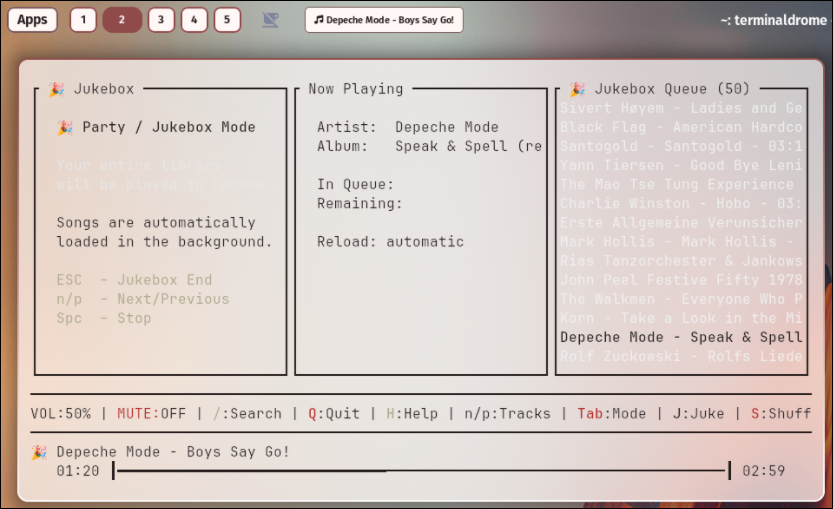Select queue entry Korn - Take a Look in the Mi
Screen dimensions: 833x509
(681, 318)
